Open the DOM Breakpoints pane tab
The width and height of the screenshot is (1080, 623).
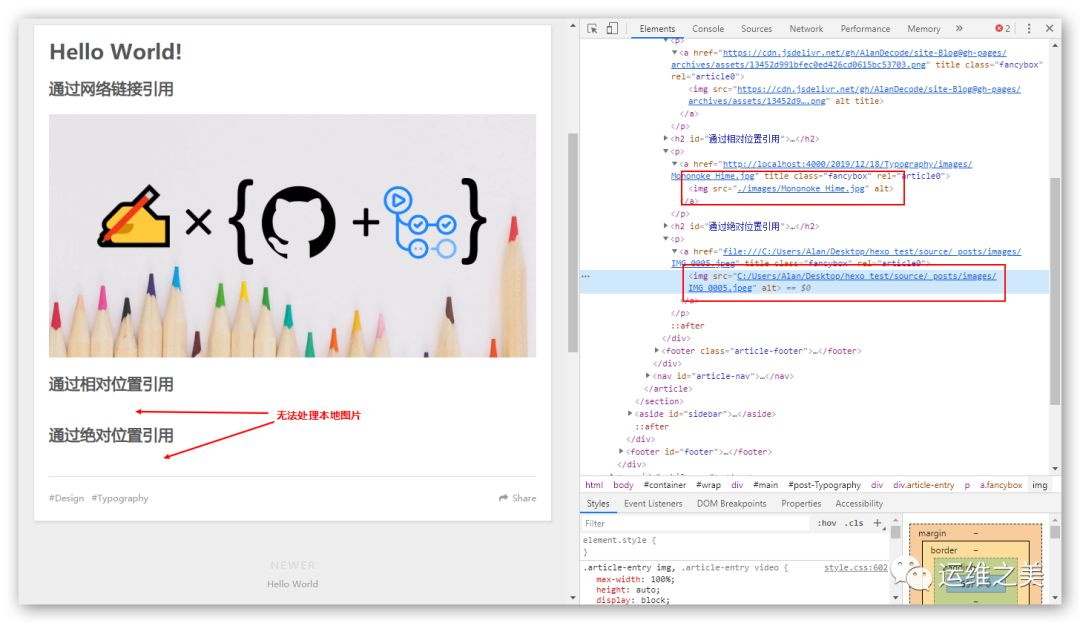(x=731, y=503)
